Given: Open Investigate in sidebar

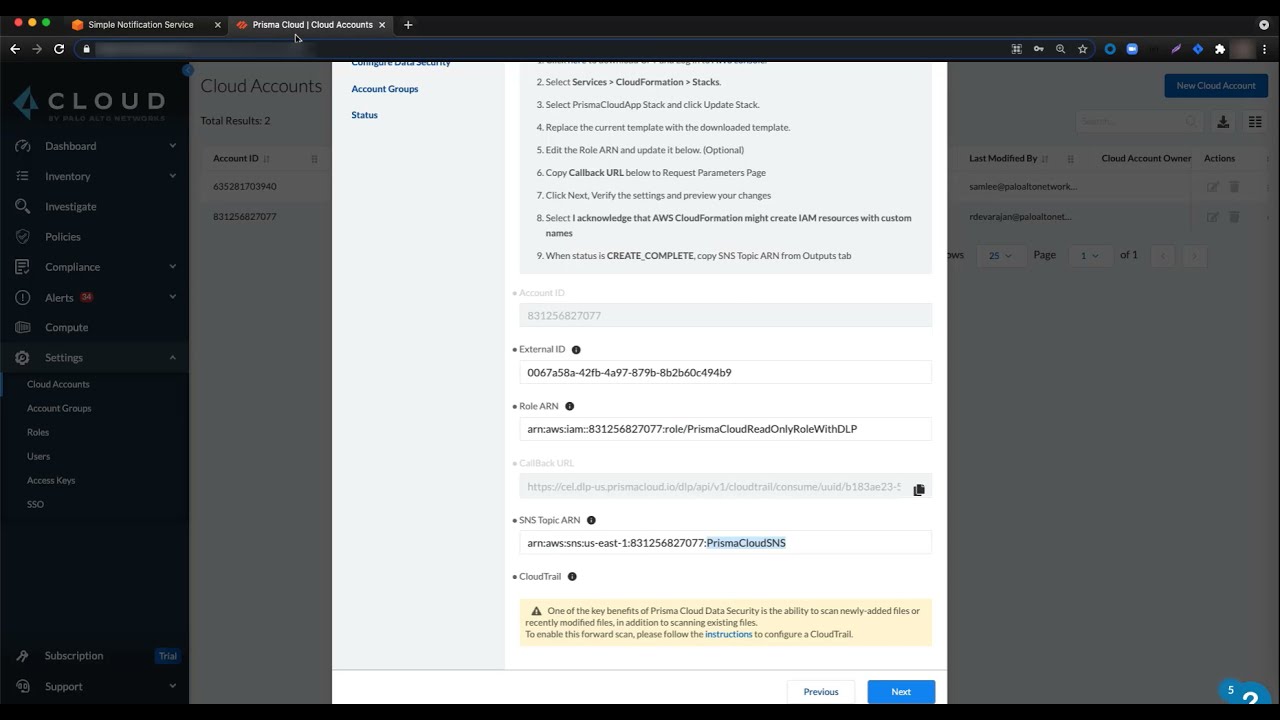Looking at the screenshot, I should pyautogui.click(x=70, y=206).
